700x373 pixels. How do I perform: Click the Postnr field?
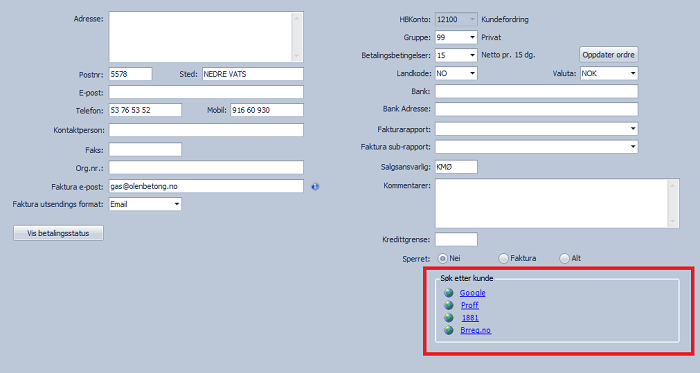(130, 74)
